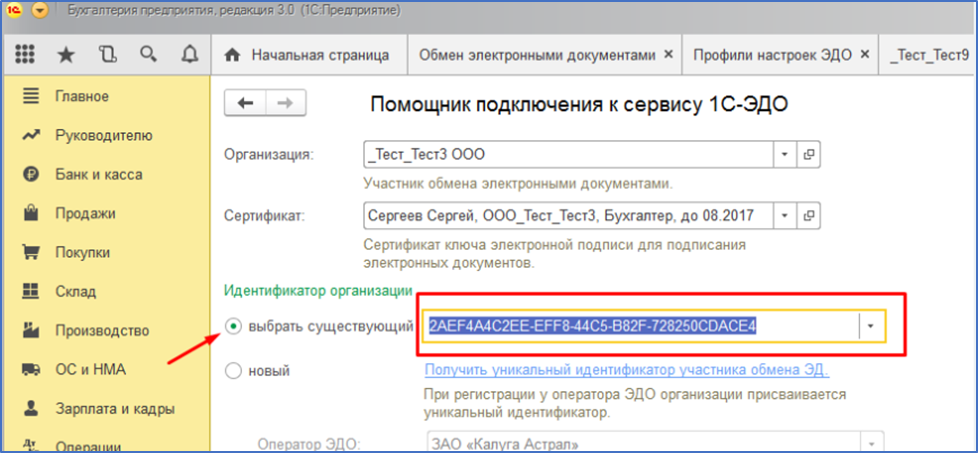Click the Продажи shopping bag icon

click(31, 213)
